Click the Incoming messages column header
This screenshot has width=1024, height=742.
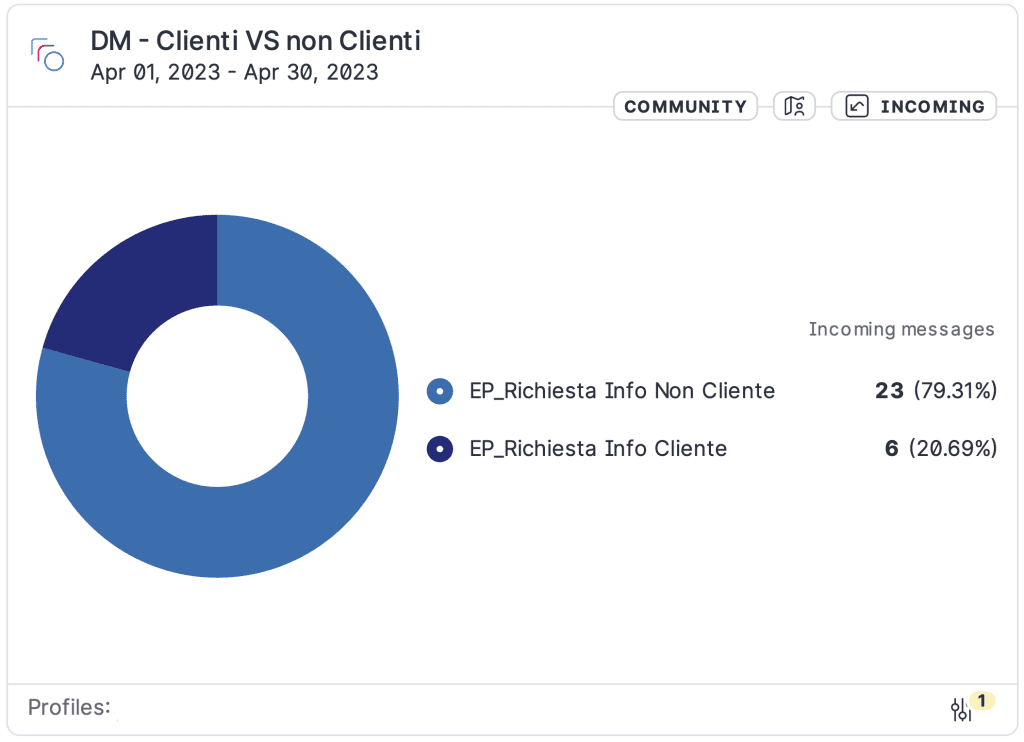901,329
